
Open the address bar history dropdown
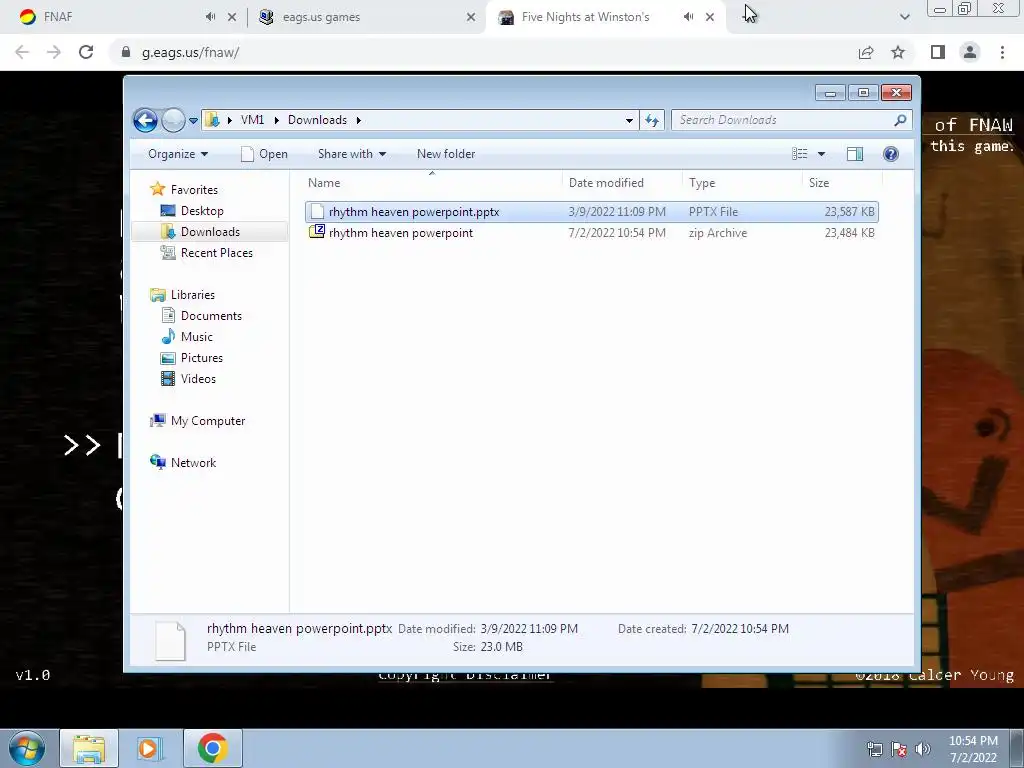629,120
